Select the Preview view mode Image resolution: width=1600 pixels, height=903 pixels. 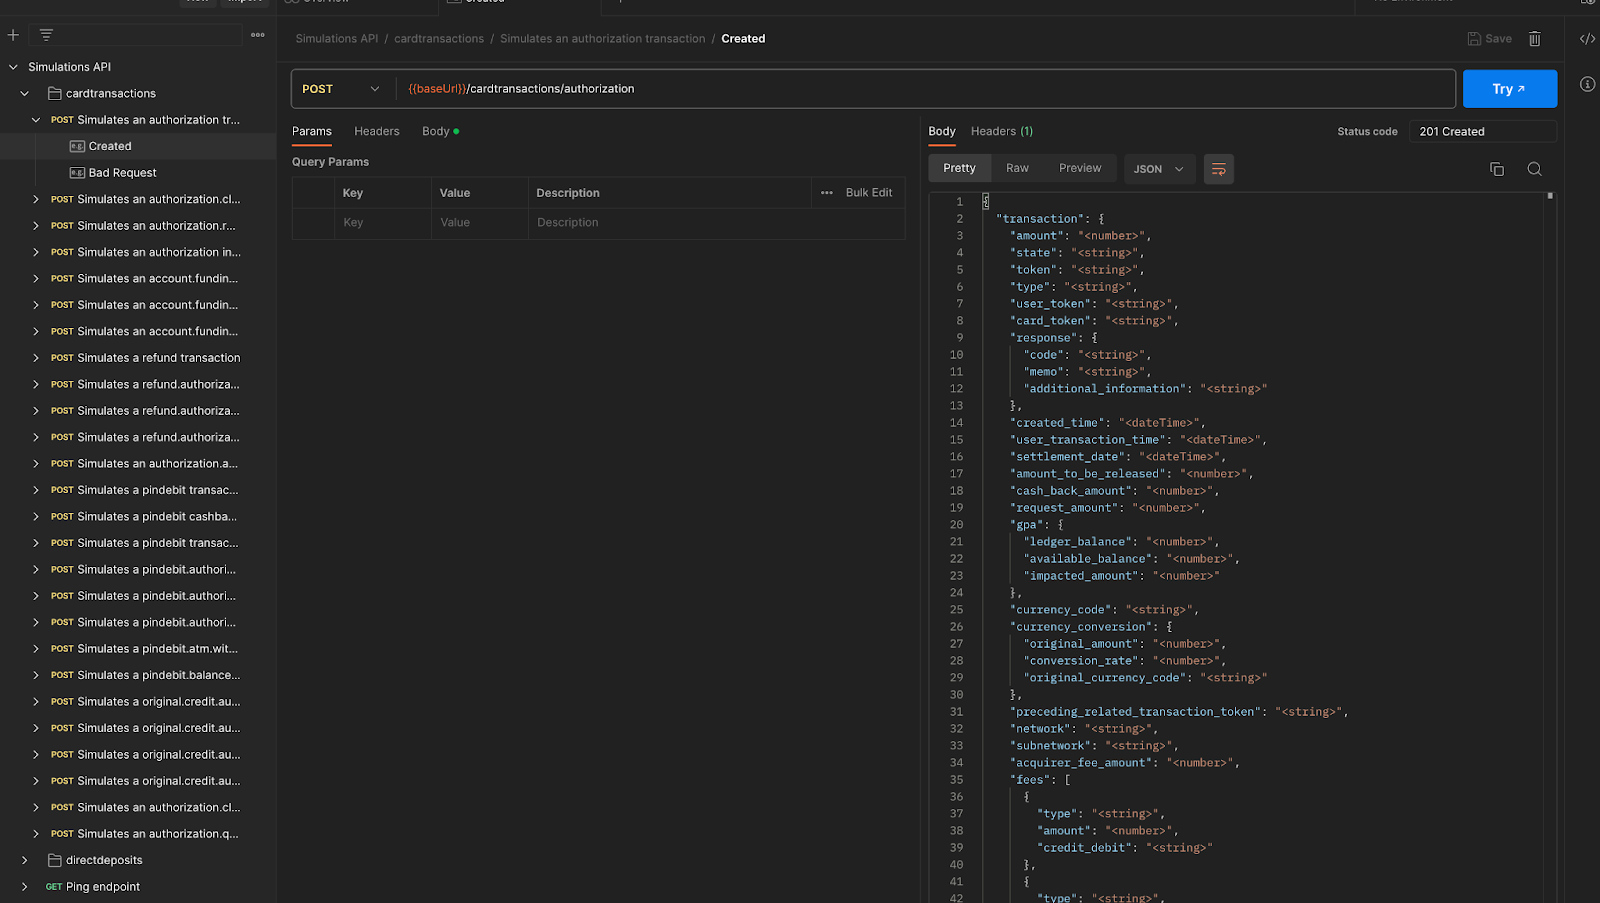1080,168
